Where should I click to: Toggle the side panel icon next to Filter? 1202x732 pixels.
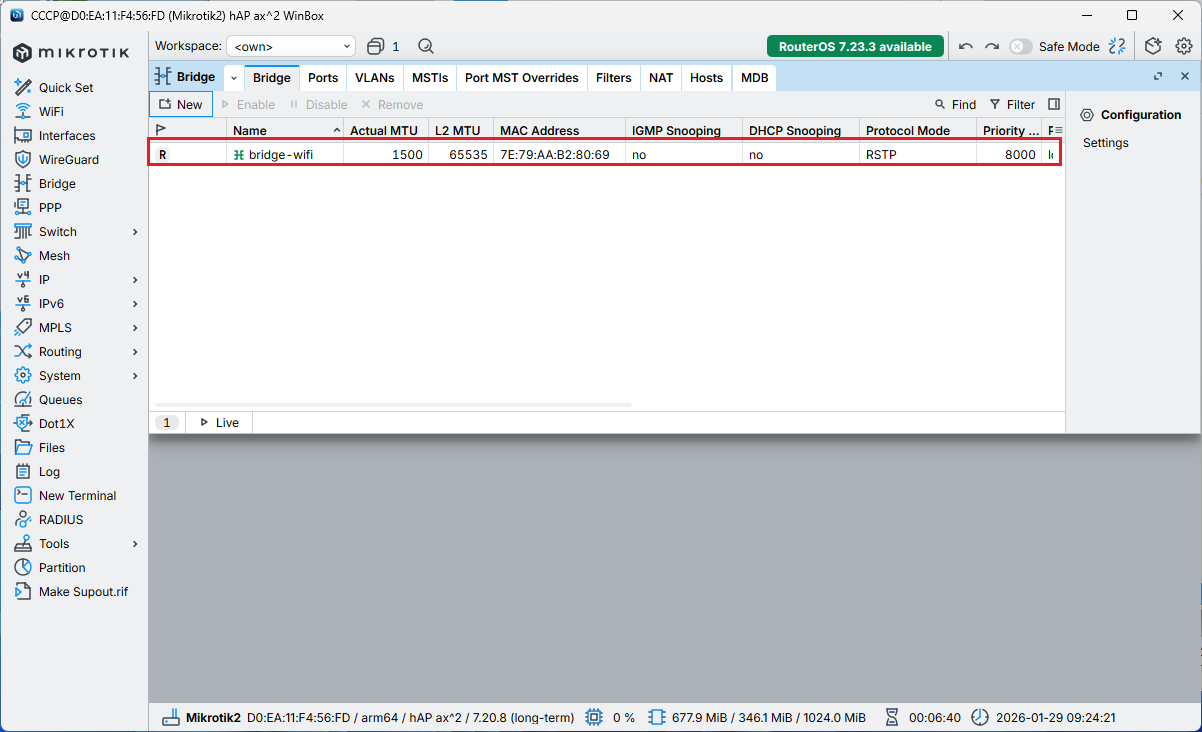[x=1054, y=104]
